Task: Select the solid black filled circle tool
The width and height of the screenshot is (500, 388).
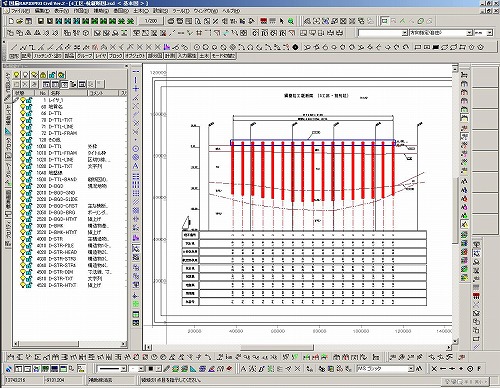Action: [x=295, y=47]
